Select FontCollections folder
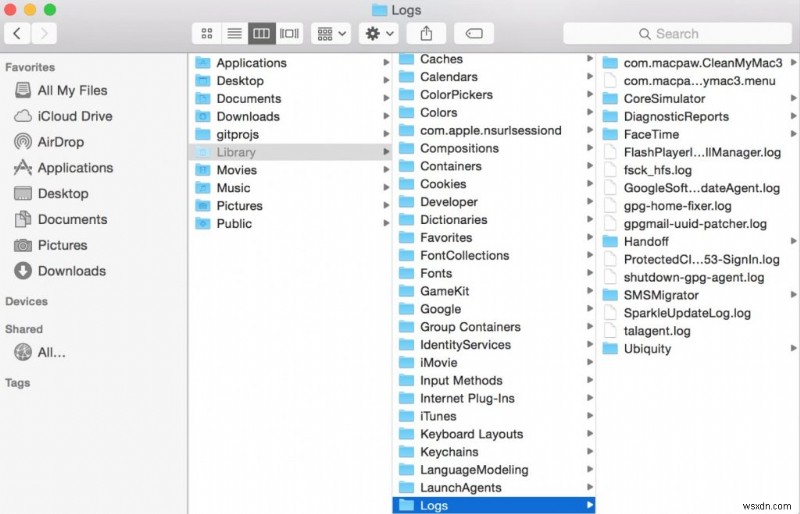The height and width of the screenshot is (514, 800). (494, 255)
